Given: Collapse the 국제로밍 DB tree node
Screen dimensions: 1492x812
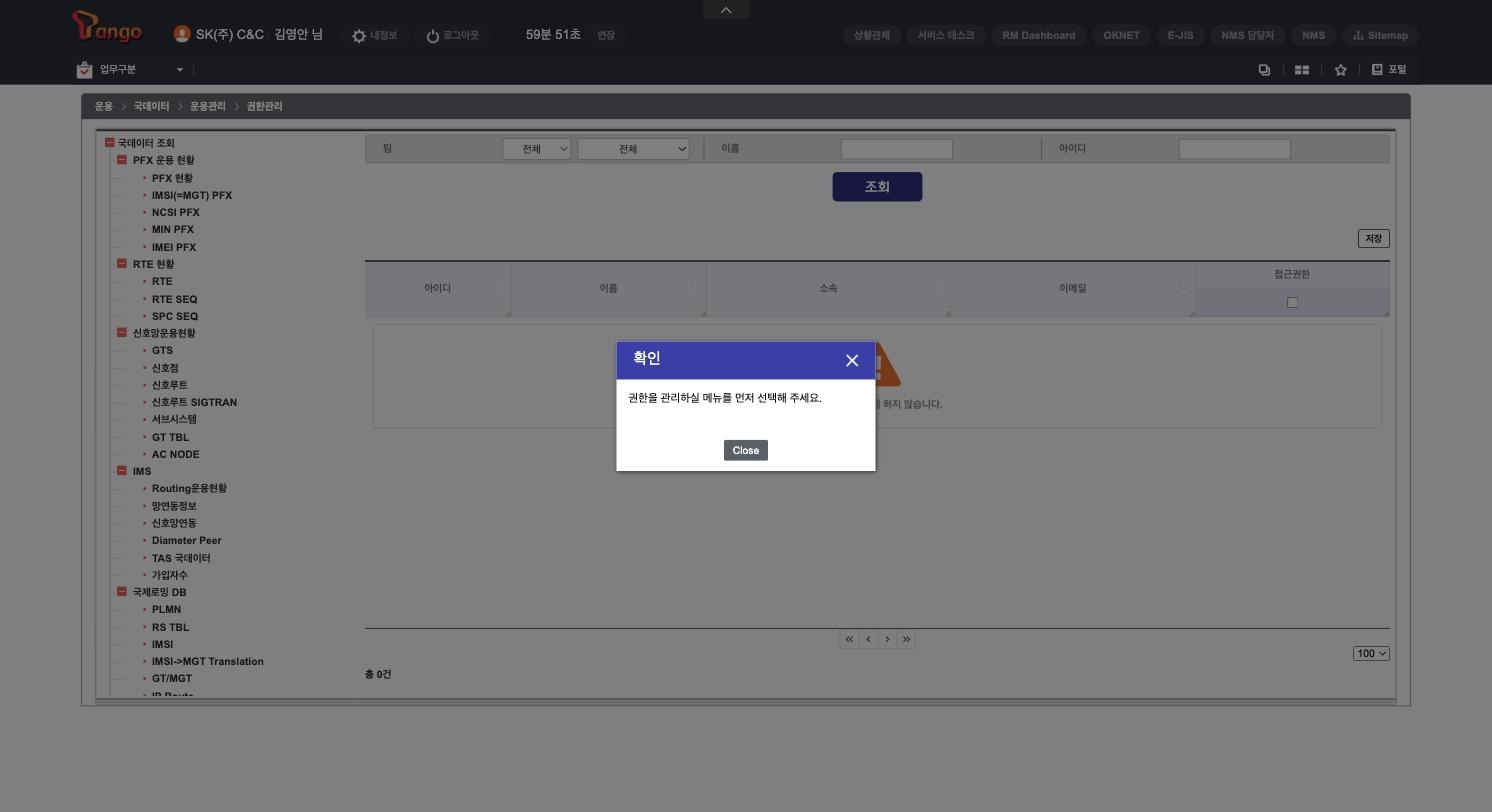Looking at the screenshot, I should (122, 592).
